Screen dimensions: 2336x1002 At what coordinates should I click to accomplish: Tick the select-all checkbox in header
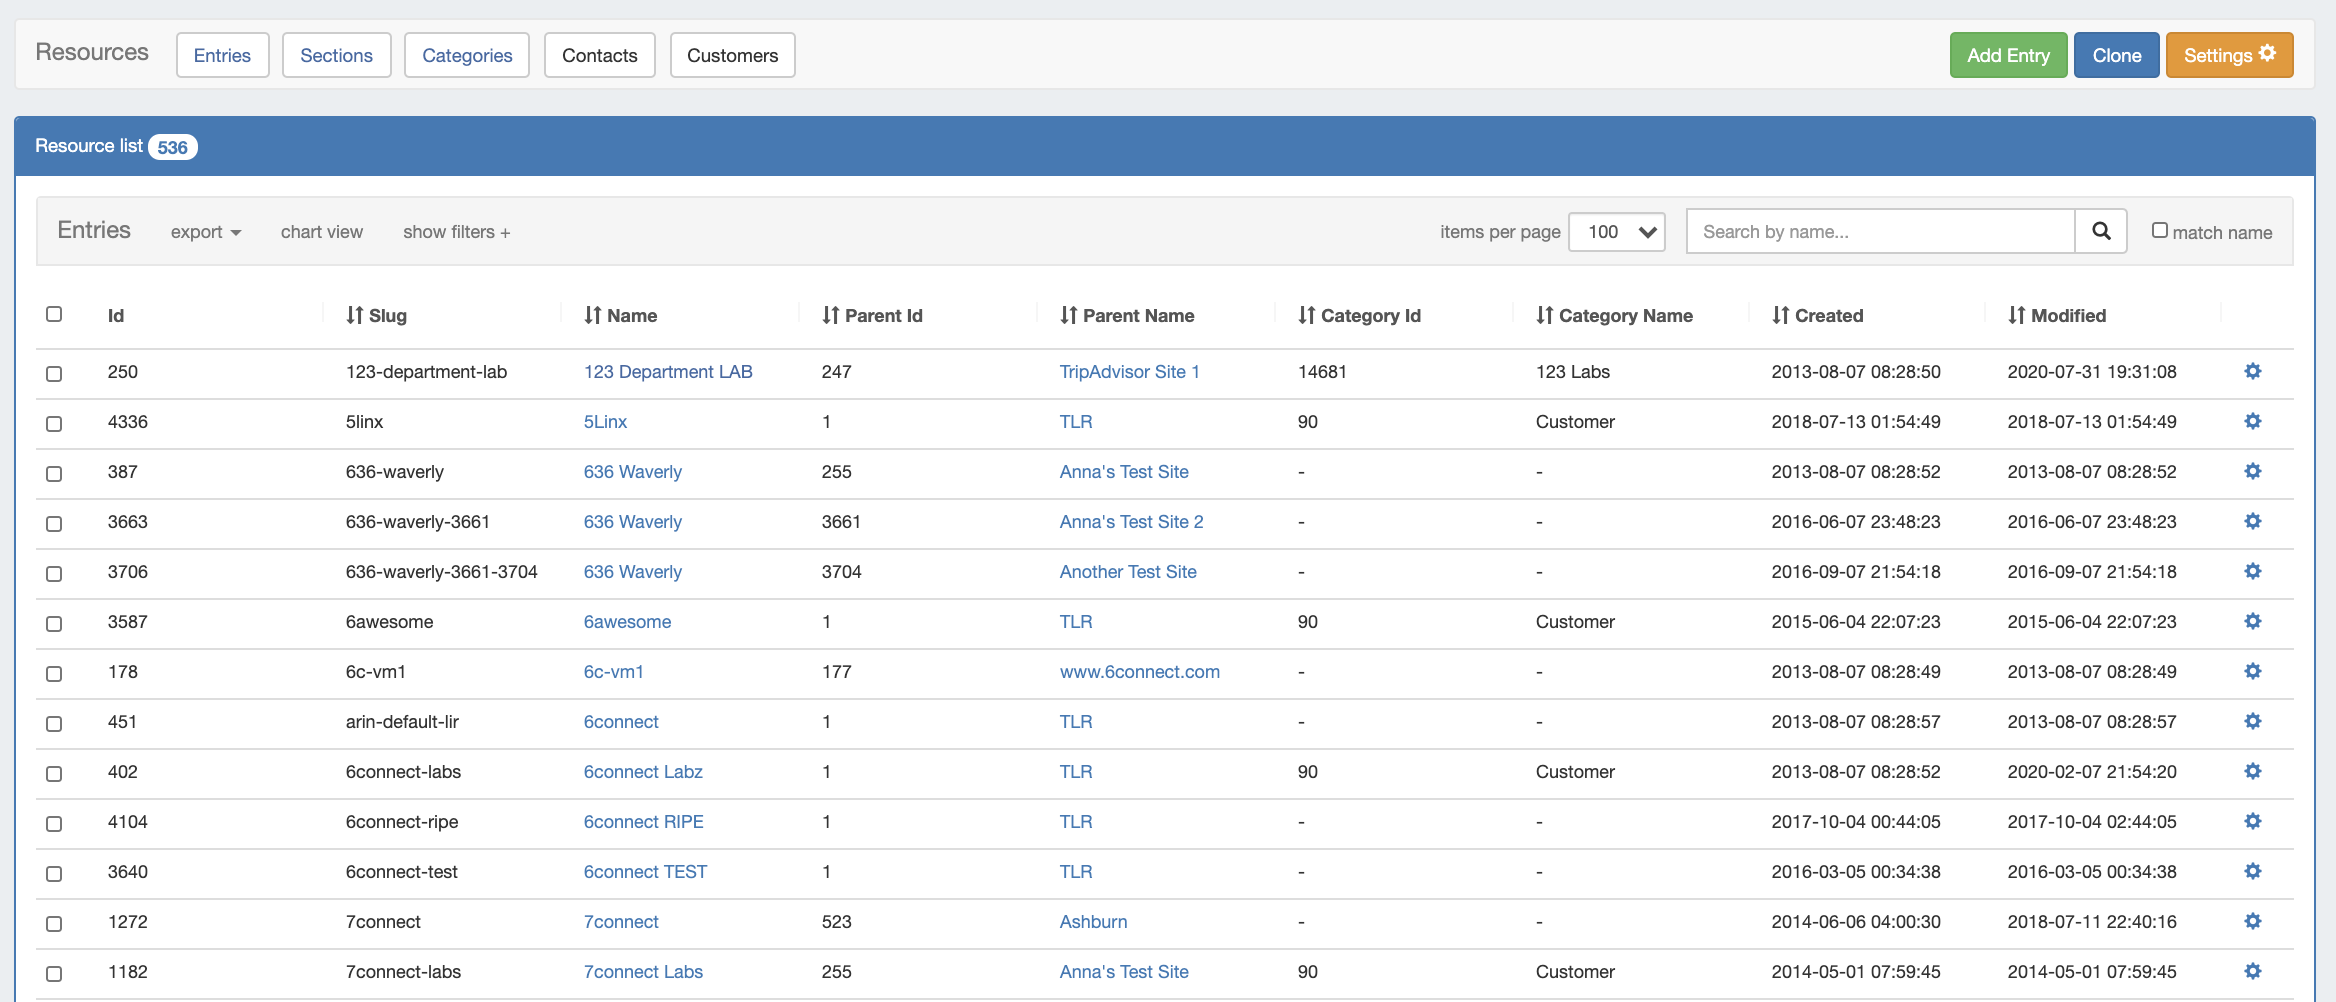point(54,314)
